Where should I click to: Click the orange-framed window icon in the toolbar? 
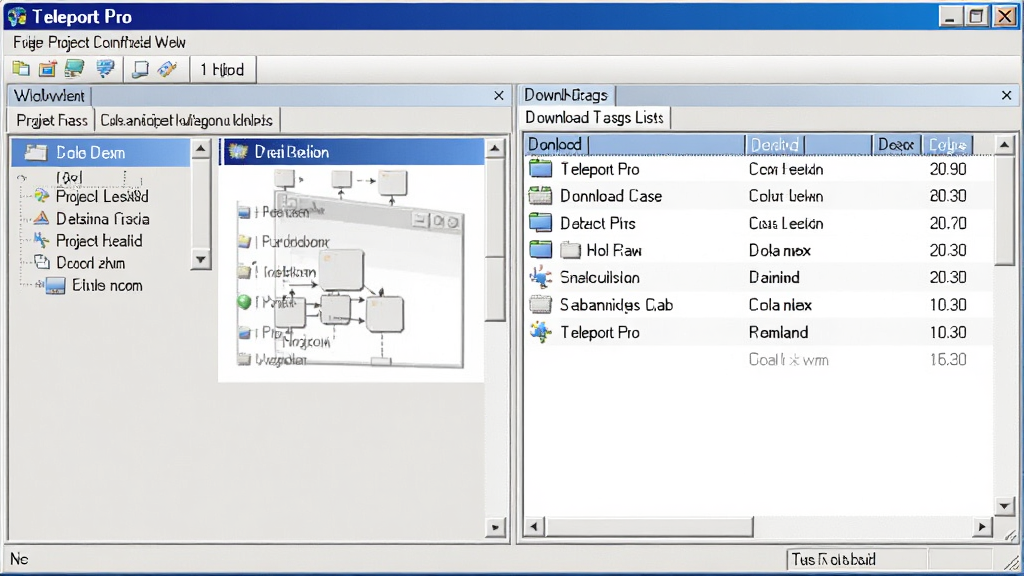pyautogui.click(x=47, y=69)
